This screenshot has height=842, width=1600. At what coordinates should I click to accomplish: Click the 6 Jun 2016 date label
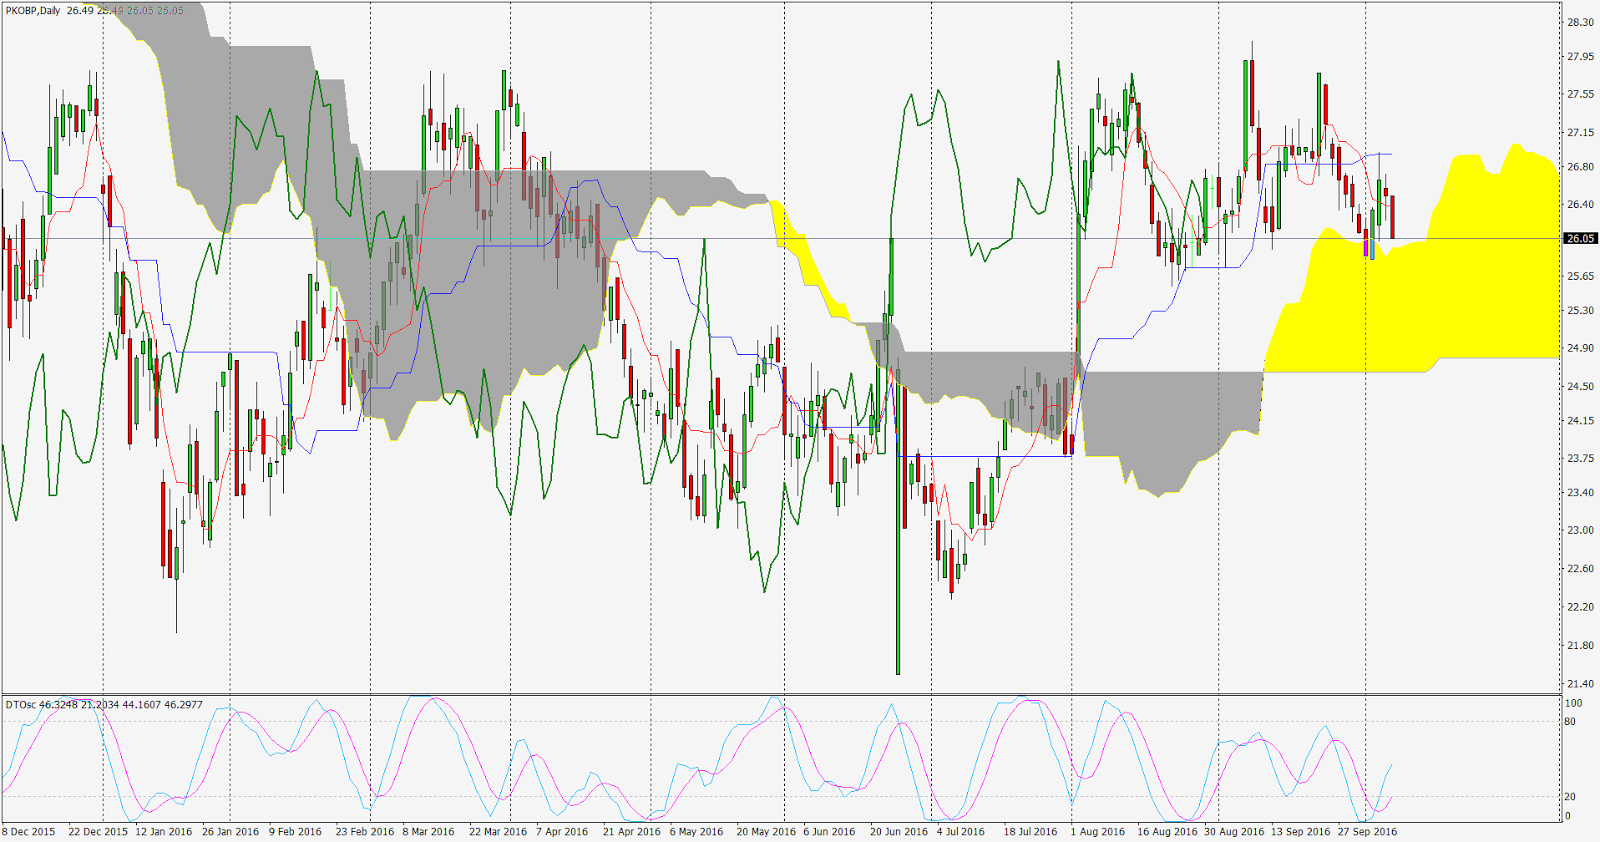coord(830,832)
